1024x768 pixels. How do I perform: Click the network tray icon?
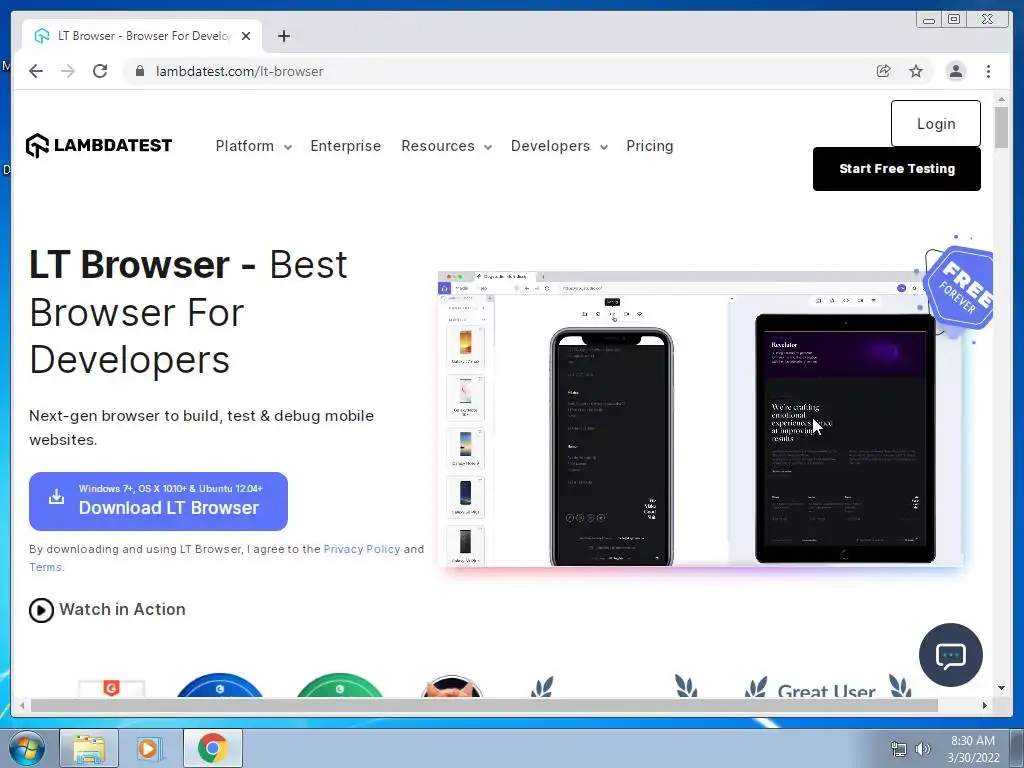click(x=899, y=749)
